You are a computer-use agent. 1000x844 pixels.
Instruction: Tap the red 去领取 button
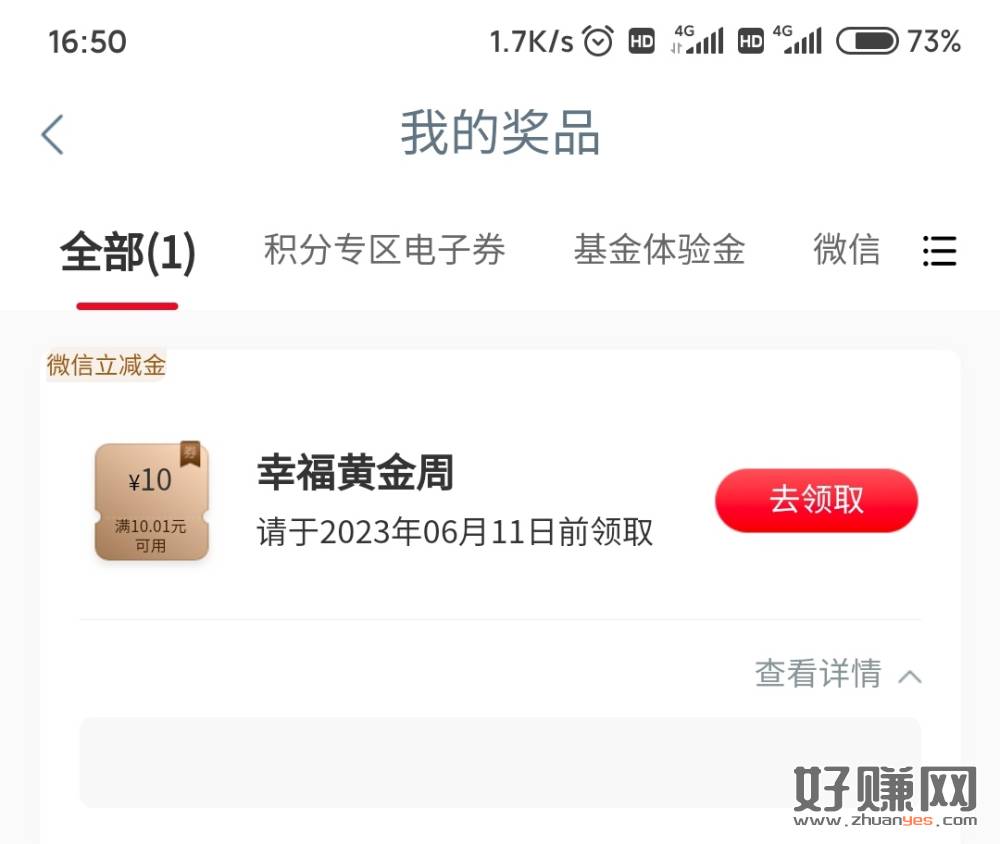click(816, 500)
